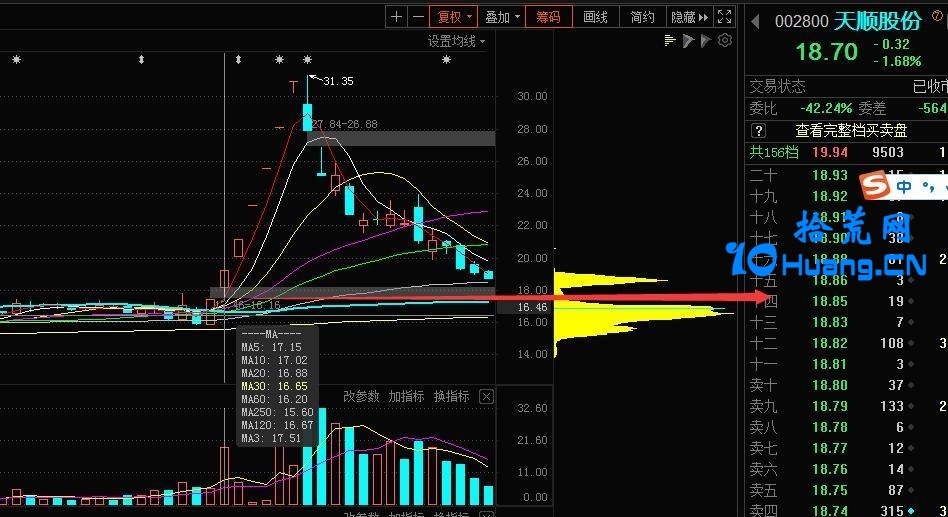Screen dimensions: 948x517
Task: Click the current price 18.70
Action: tap(826, 52)
